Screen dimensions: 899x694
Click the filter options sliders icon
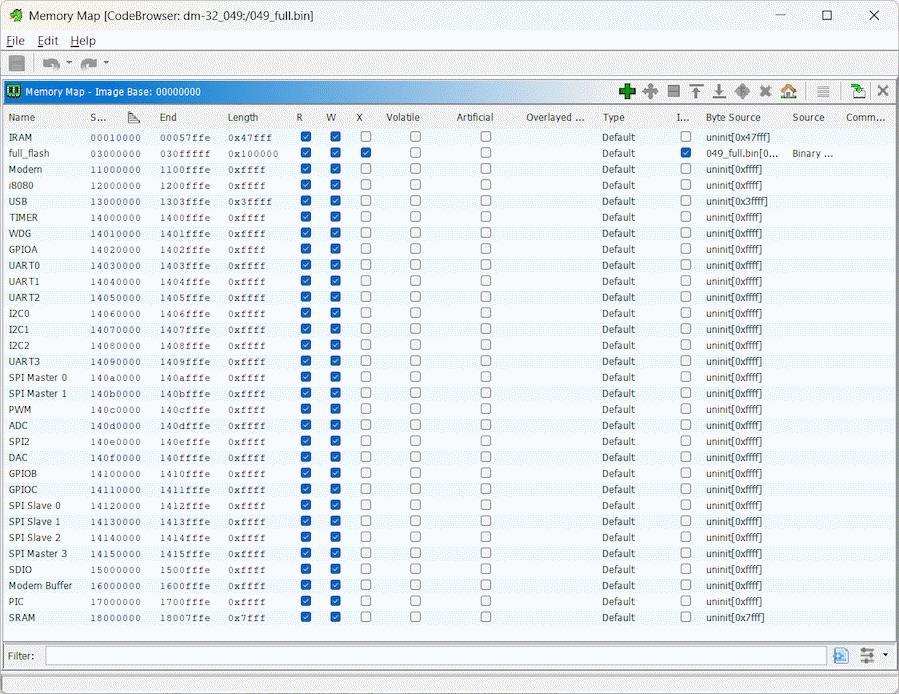(867, 655)
